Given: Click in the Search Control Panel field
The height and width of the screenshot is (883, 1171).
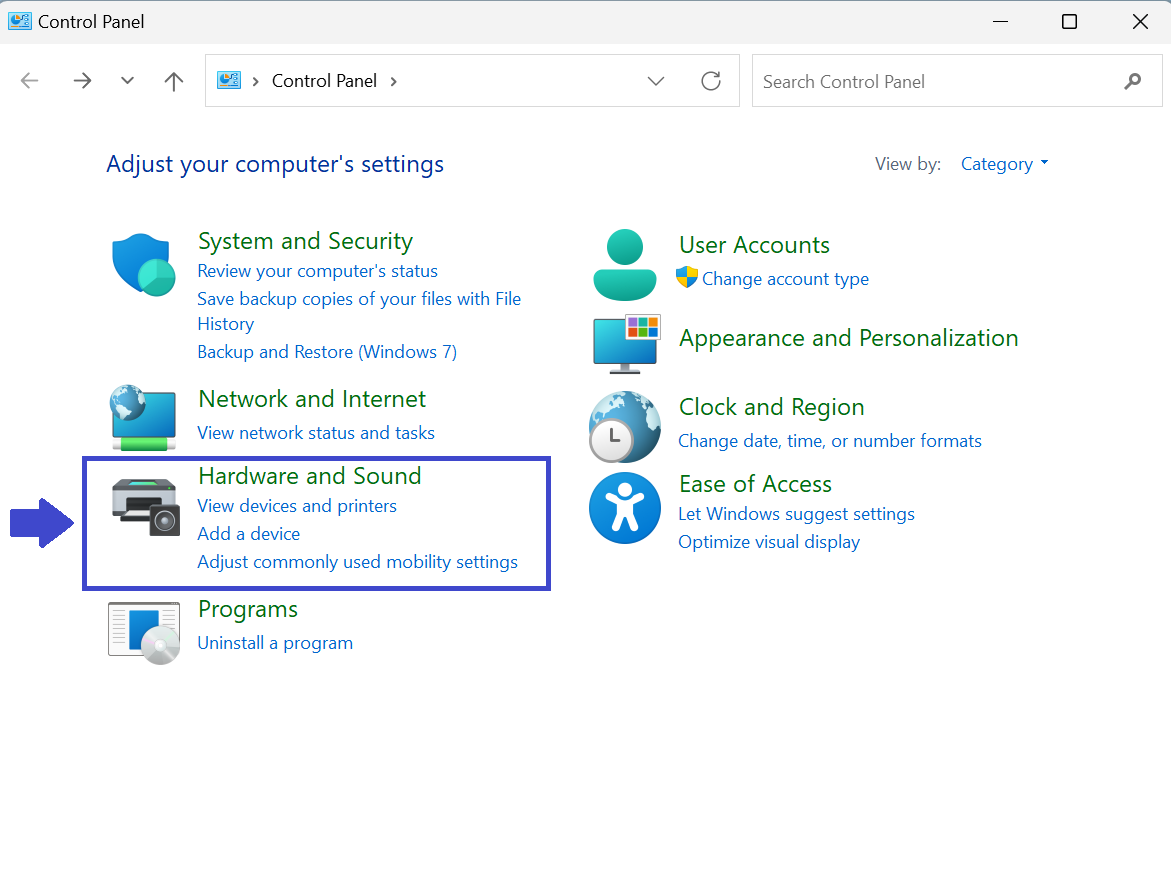Looking at the screenshot, I should pyautogui.click(x=935, y=81).
